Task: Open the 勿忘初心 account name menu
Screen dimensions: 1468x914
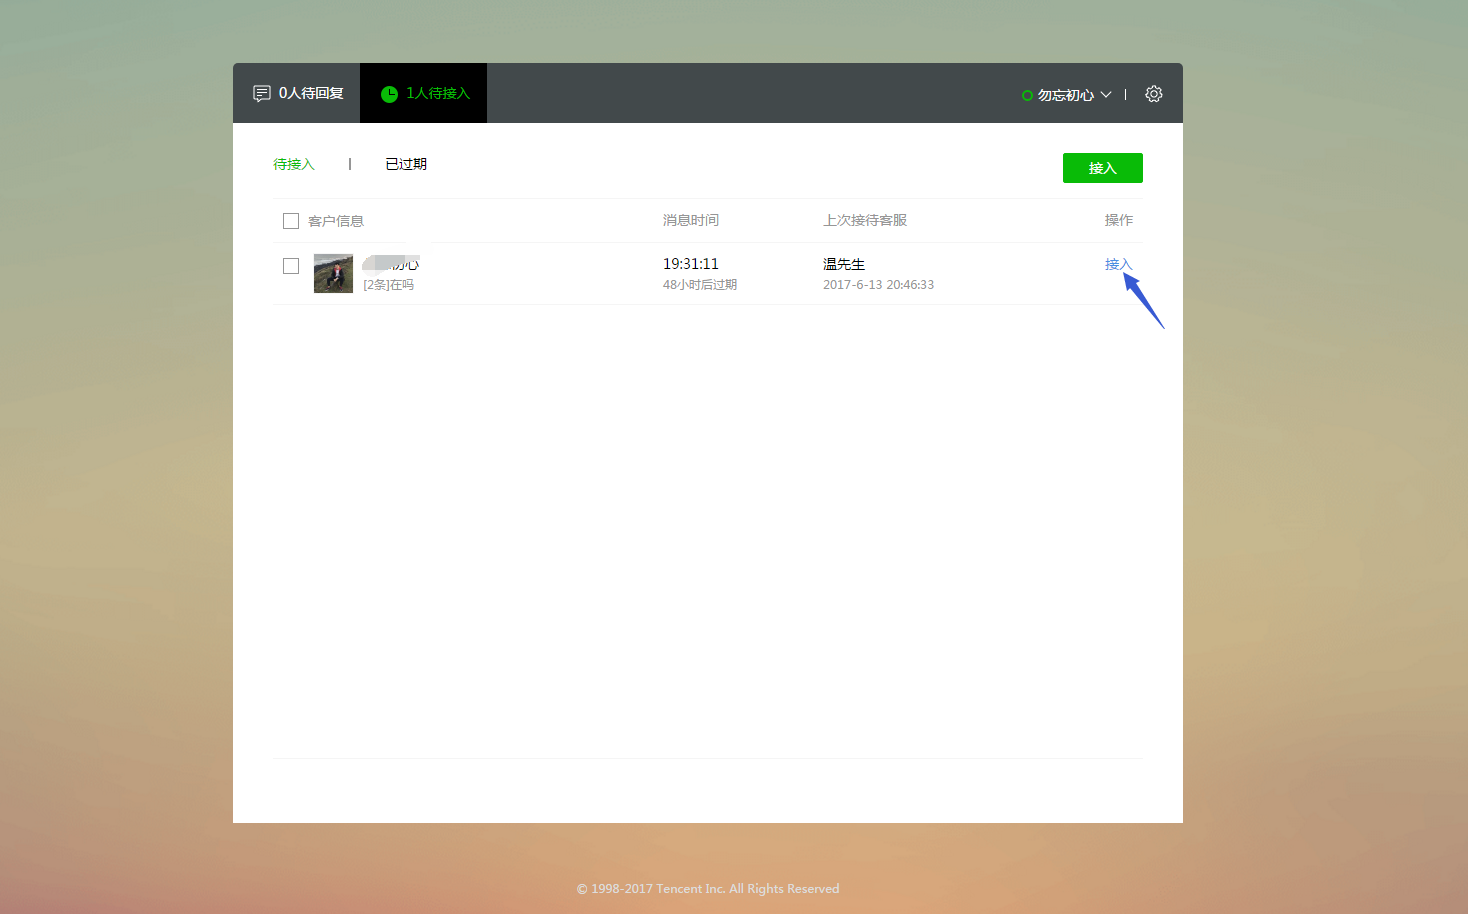Action: [x=1065, y=95]
